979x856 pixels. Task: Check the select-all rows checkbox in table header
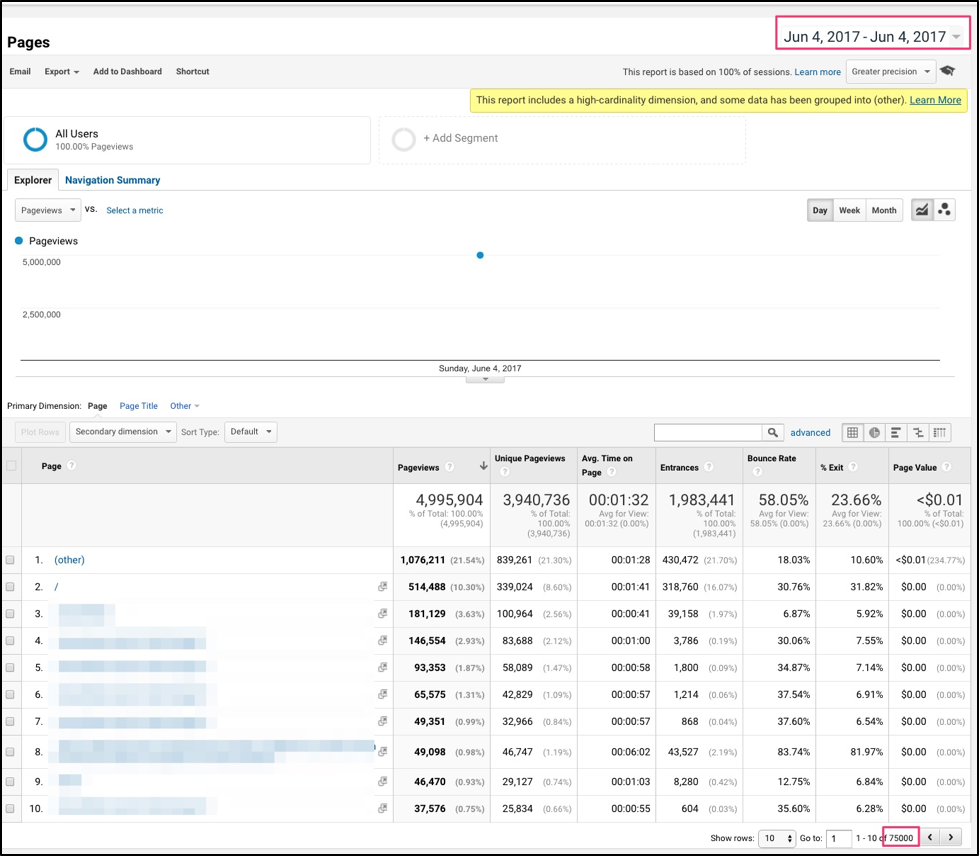tap(12, 466)
